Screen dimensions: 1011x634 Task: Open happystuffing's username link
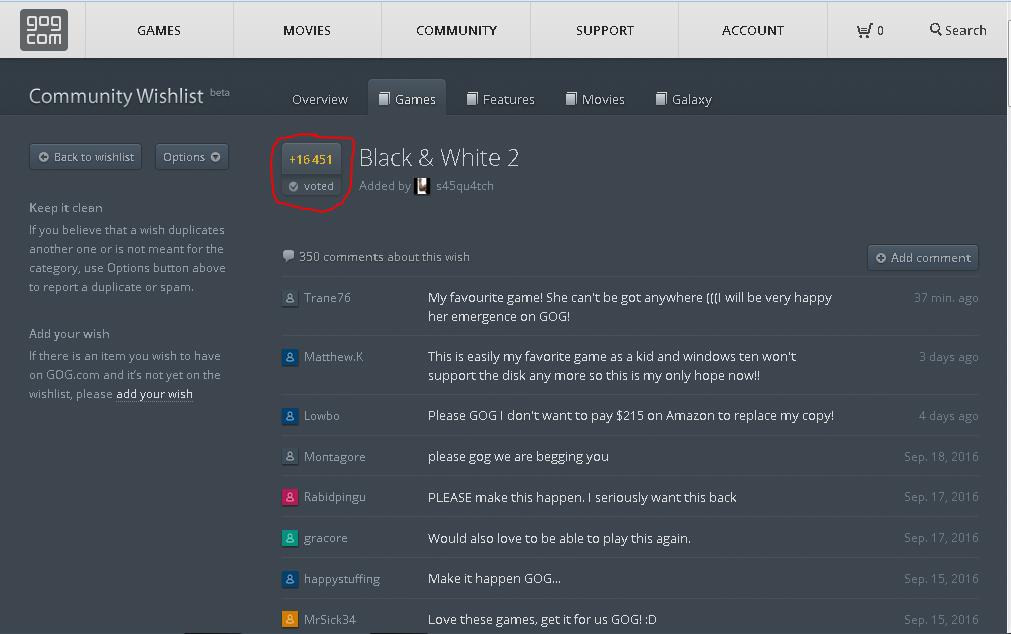[342, 579]
